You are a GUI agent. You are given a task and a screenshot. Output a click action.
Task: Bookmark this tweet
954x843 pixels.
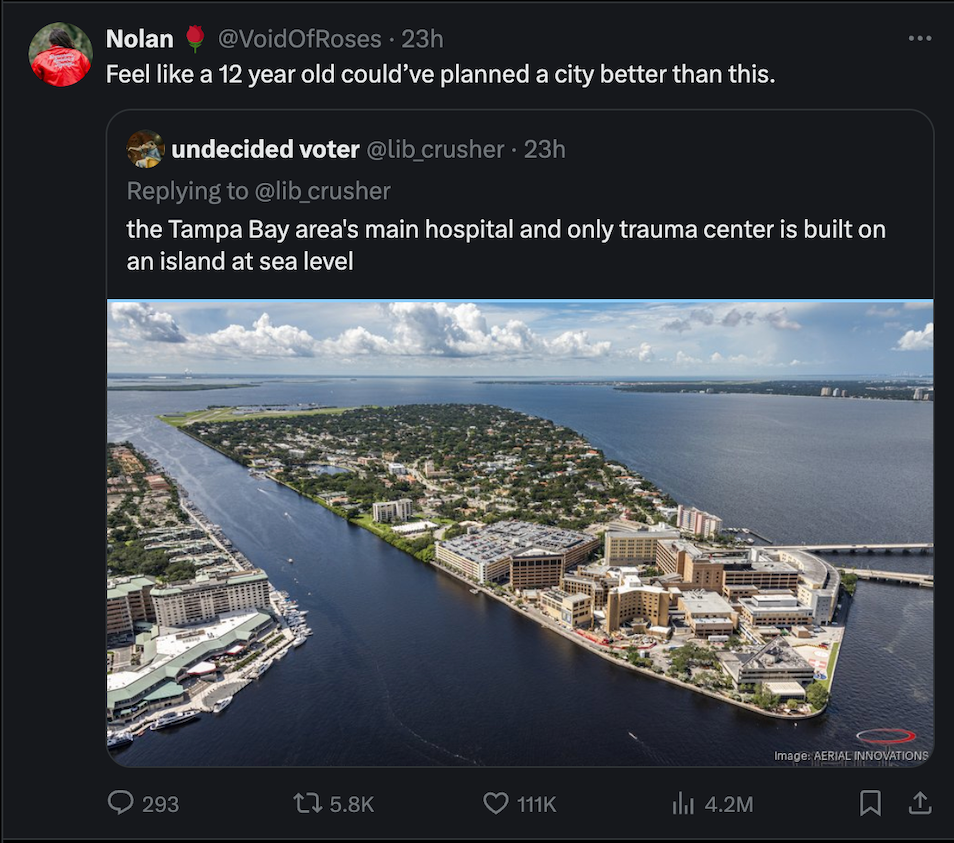[871, 802]
